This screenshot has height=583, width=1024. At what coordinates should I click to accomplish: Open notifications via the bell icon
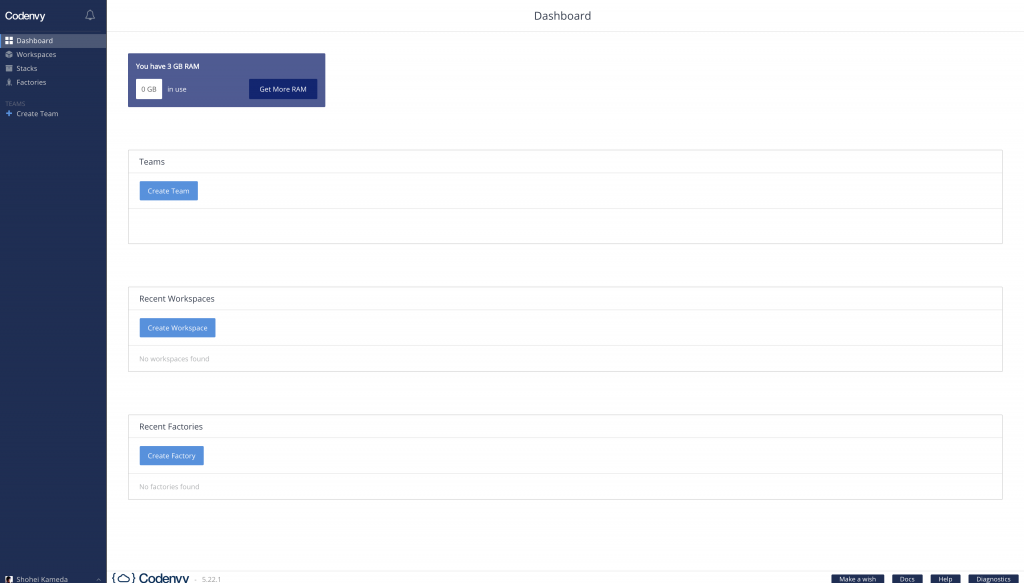point(88,16)
